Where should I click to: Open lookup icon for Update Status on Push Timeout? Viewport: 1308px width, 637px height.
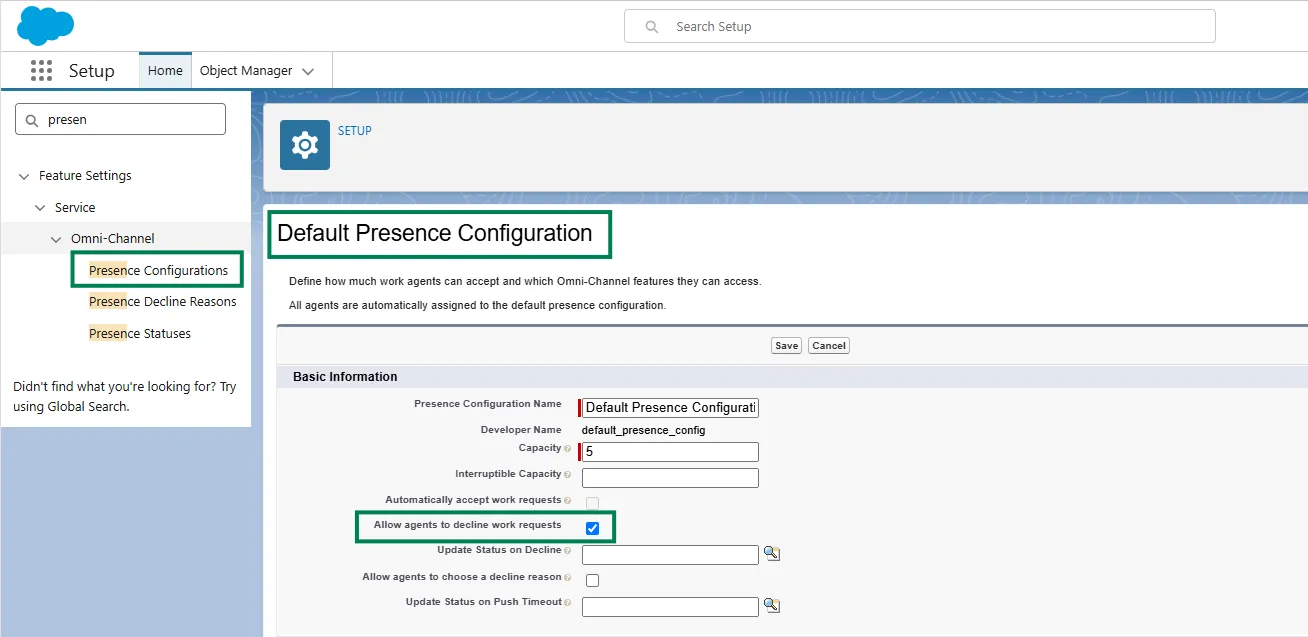click(771, 605)
